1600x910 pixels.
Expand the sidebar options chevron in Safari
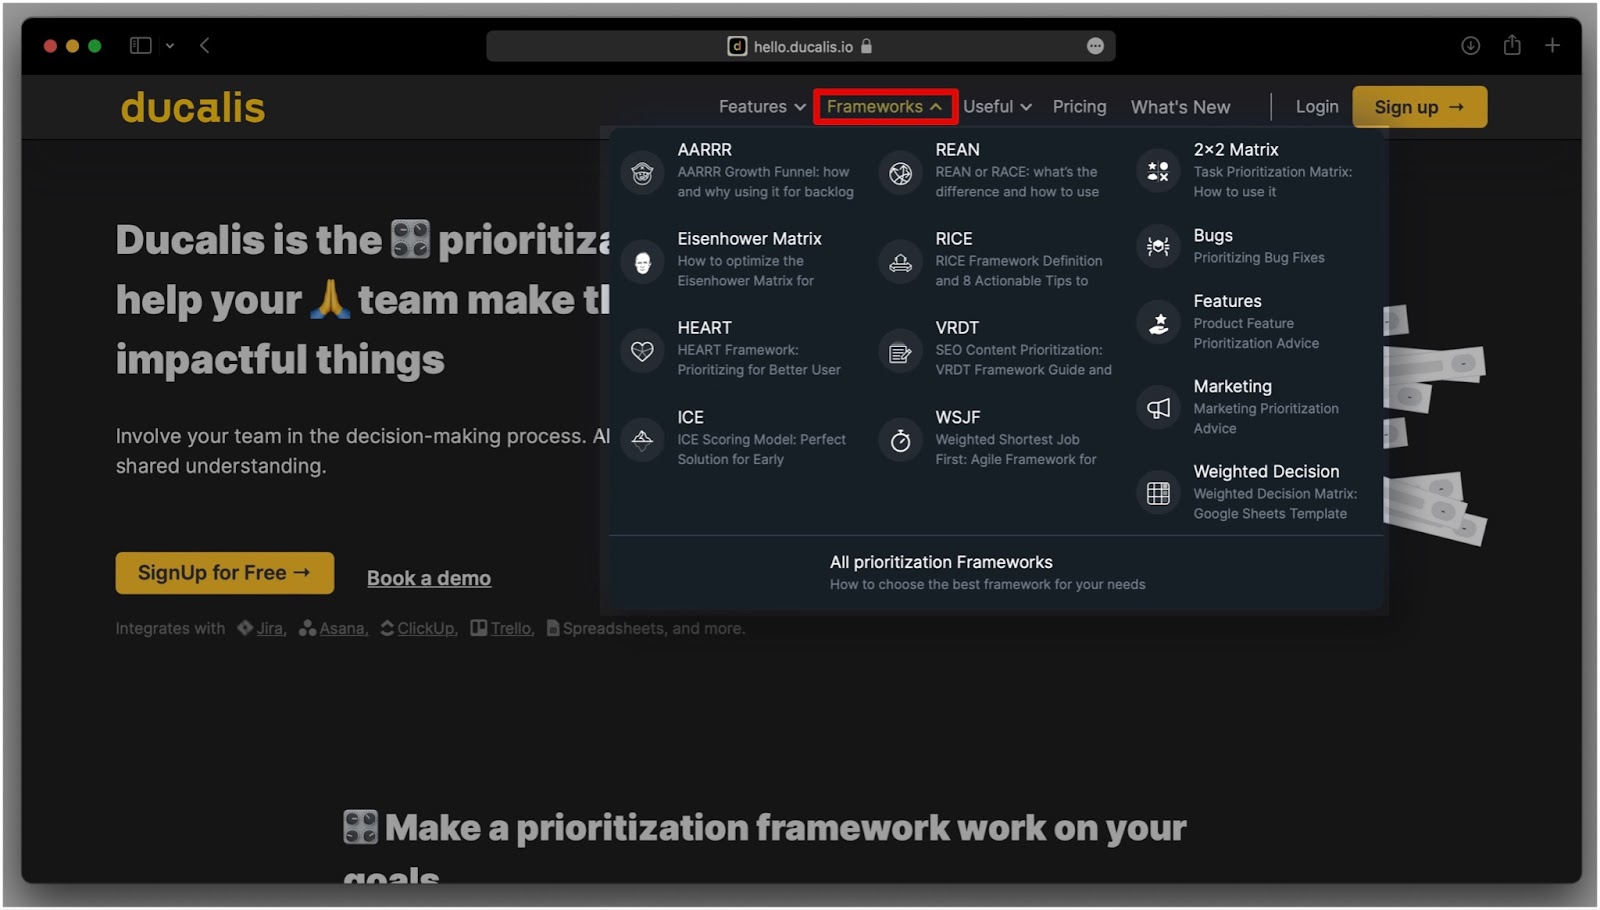coord(170,45)
